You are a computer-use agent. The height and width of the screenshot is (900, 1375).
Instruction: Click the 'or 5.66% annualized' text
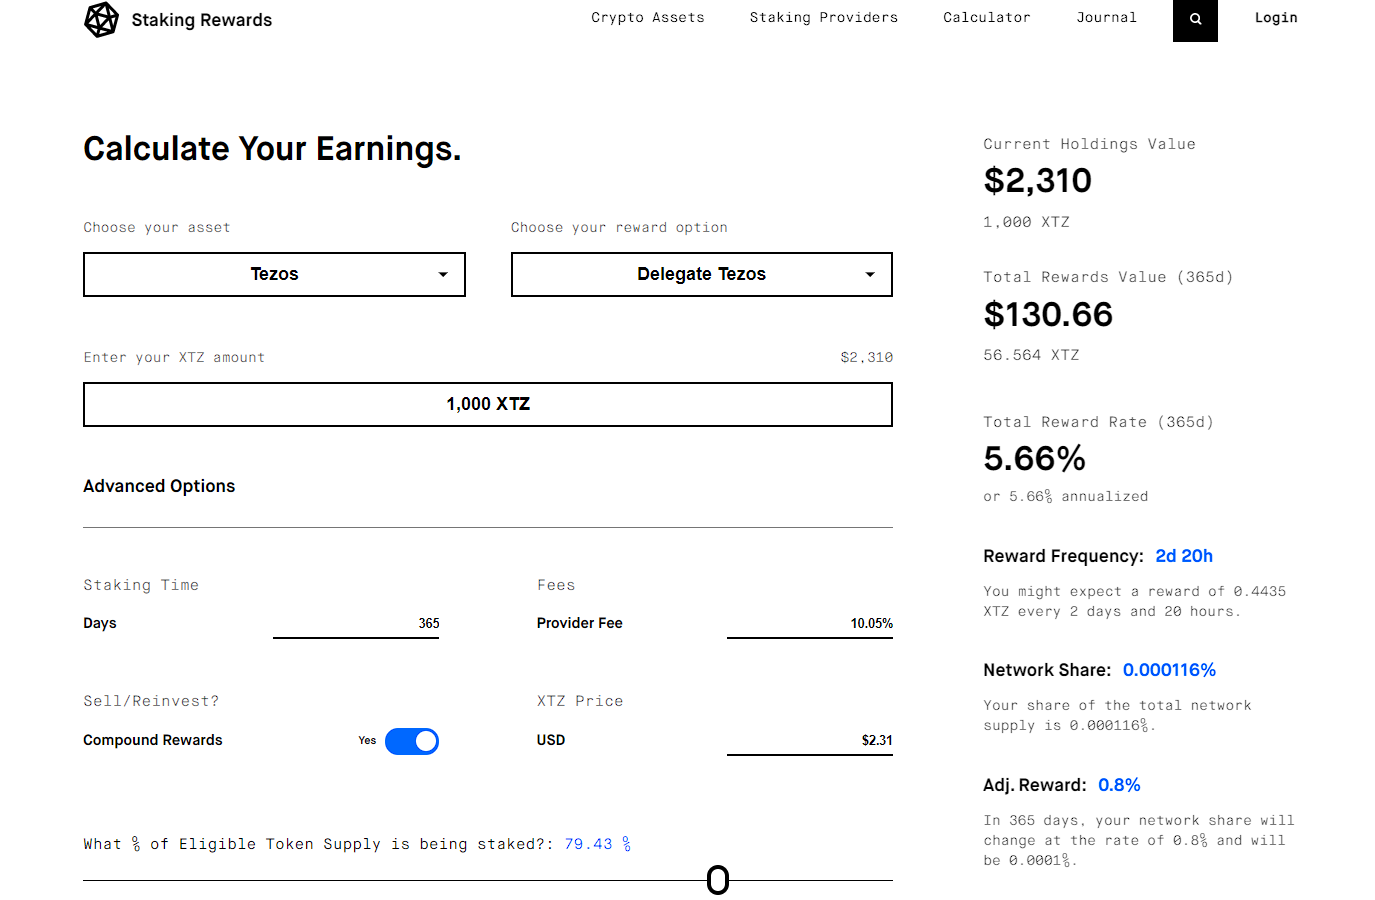point(1066,496)
